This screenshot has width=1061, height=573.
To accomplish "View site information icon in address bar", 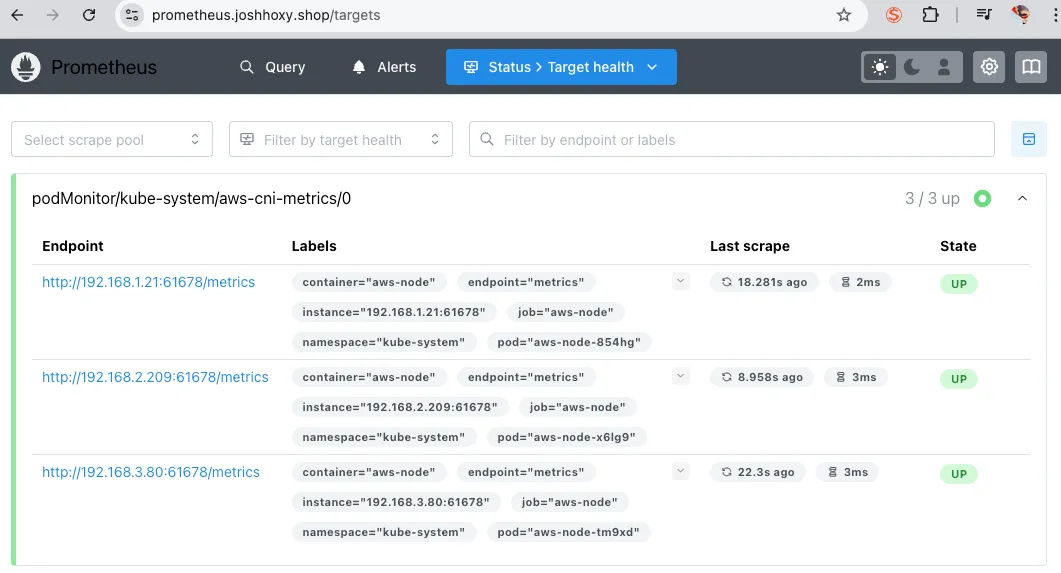I will click(132, 15).
